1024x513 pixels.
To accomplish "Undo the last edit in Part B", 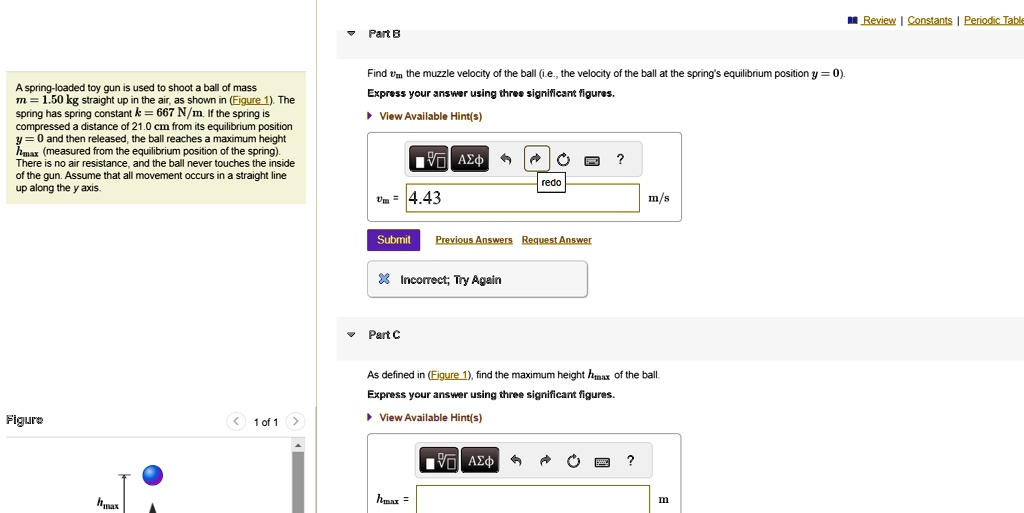I will 506,160.
